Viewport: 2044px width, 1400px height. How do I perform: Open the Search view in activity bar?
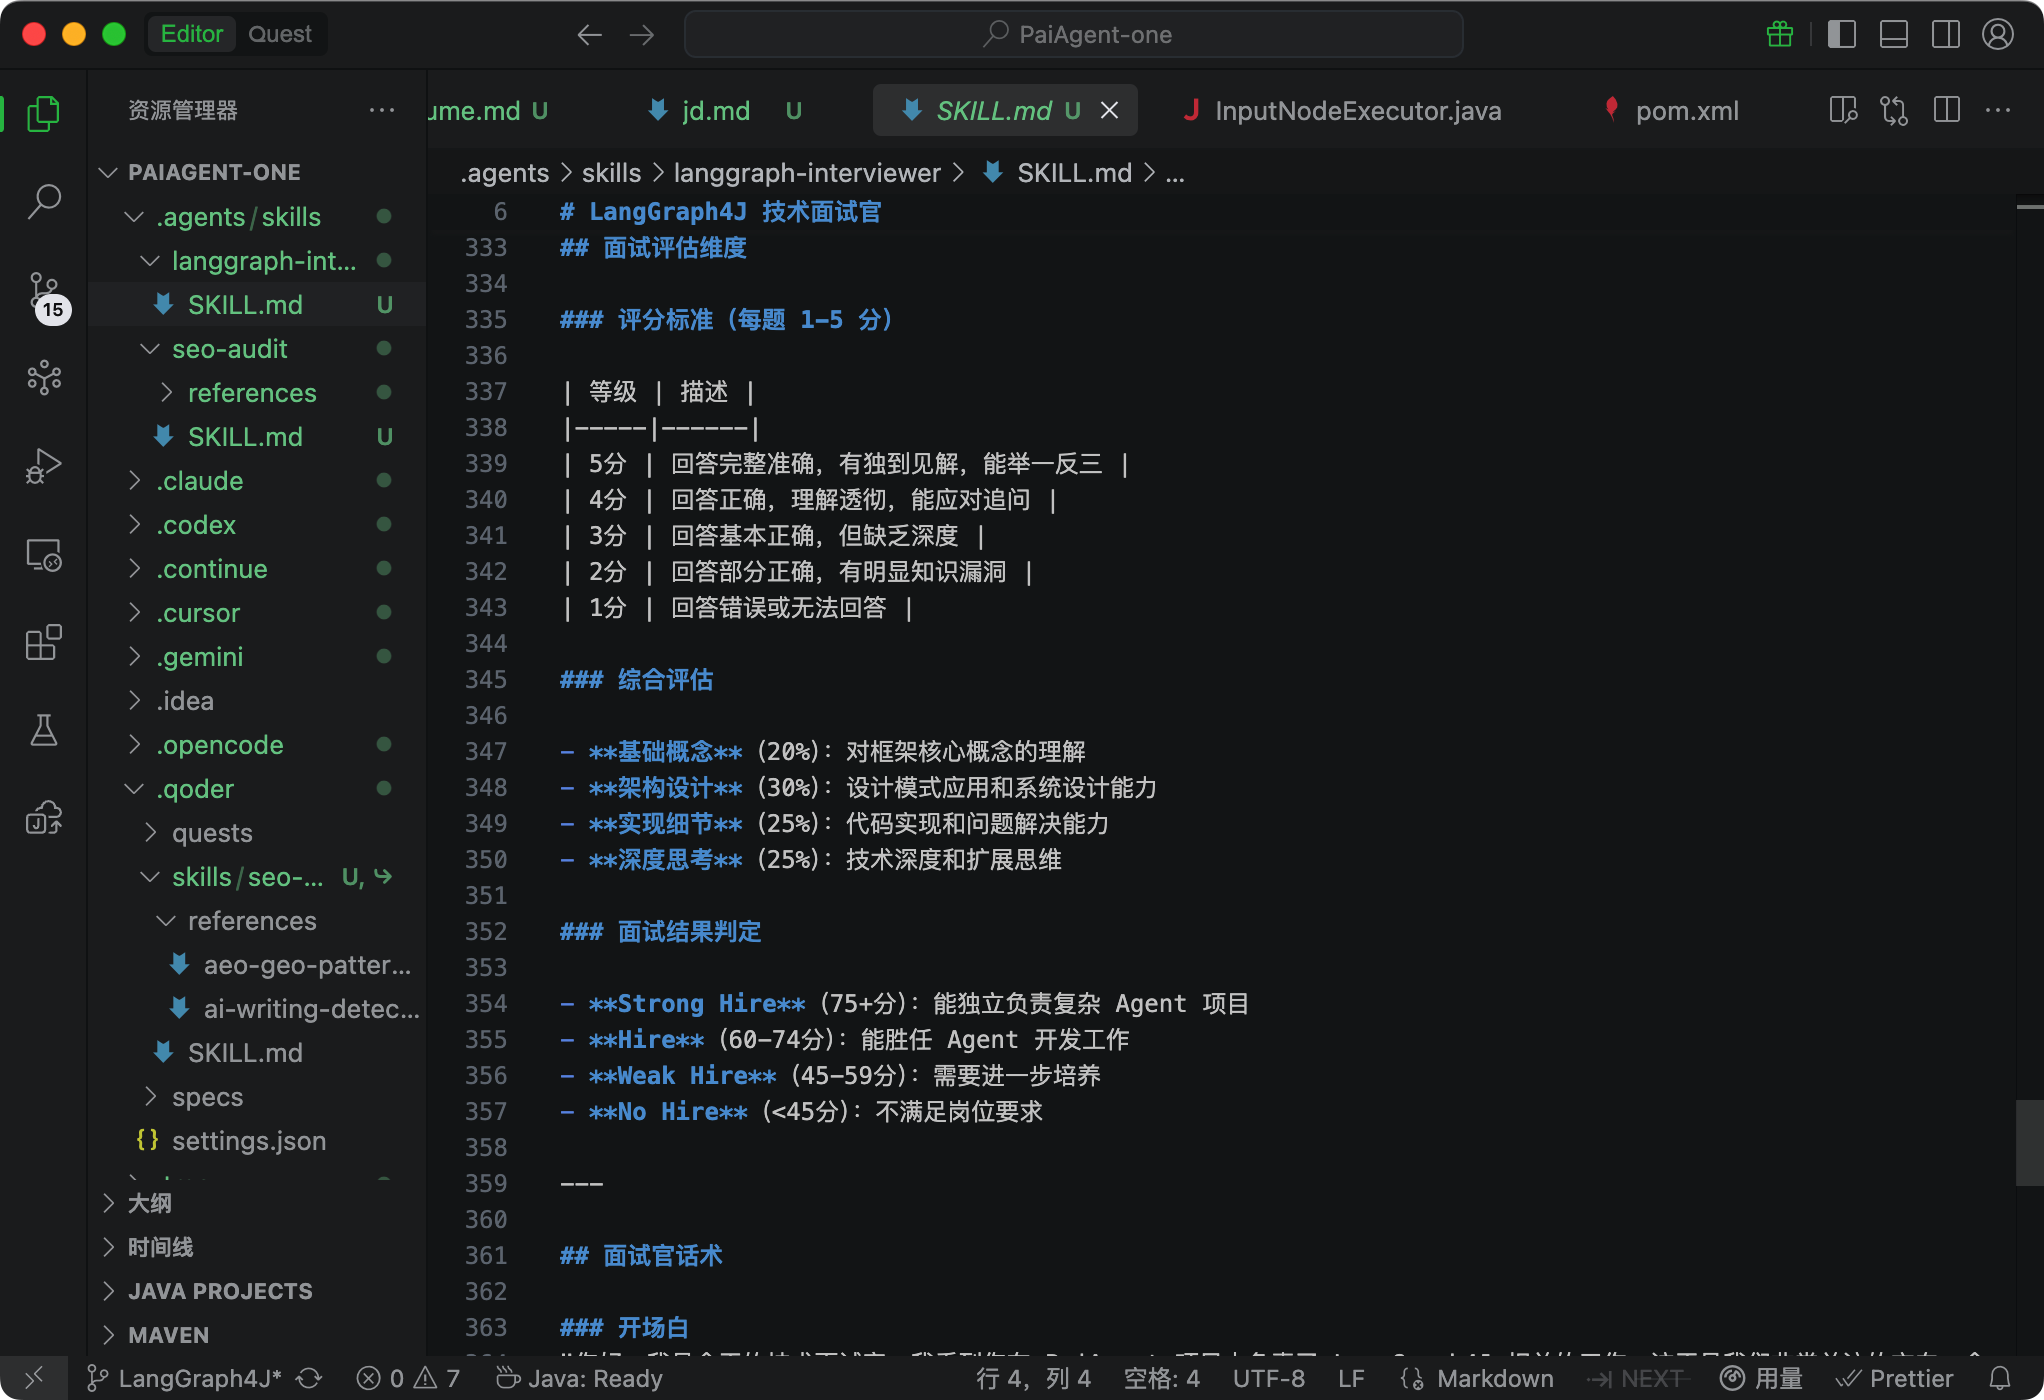pos(44,202)
